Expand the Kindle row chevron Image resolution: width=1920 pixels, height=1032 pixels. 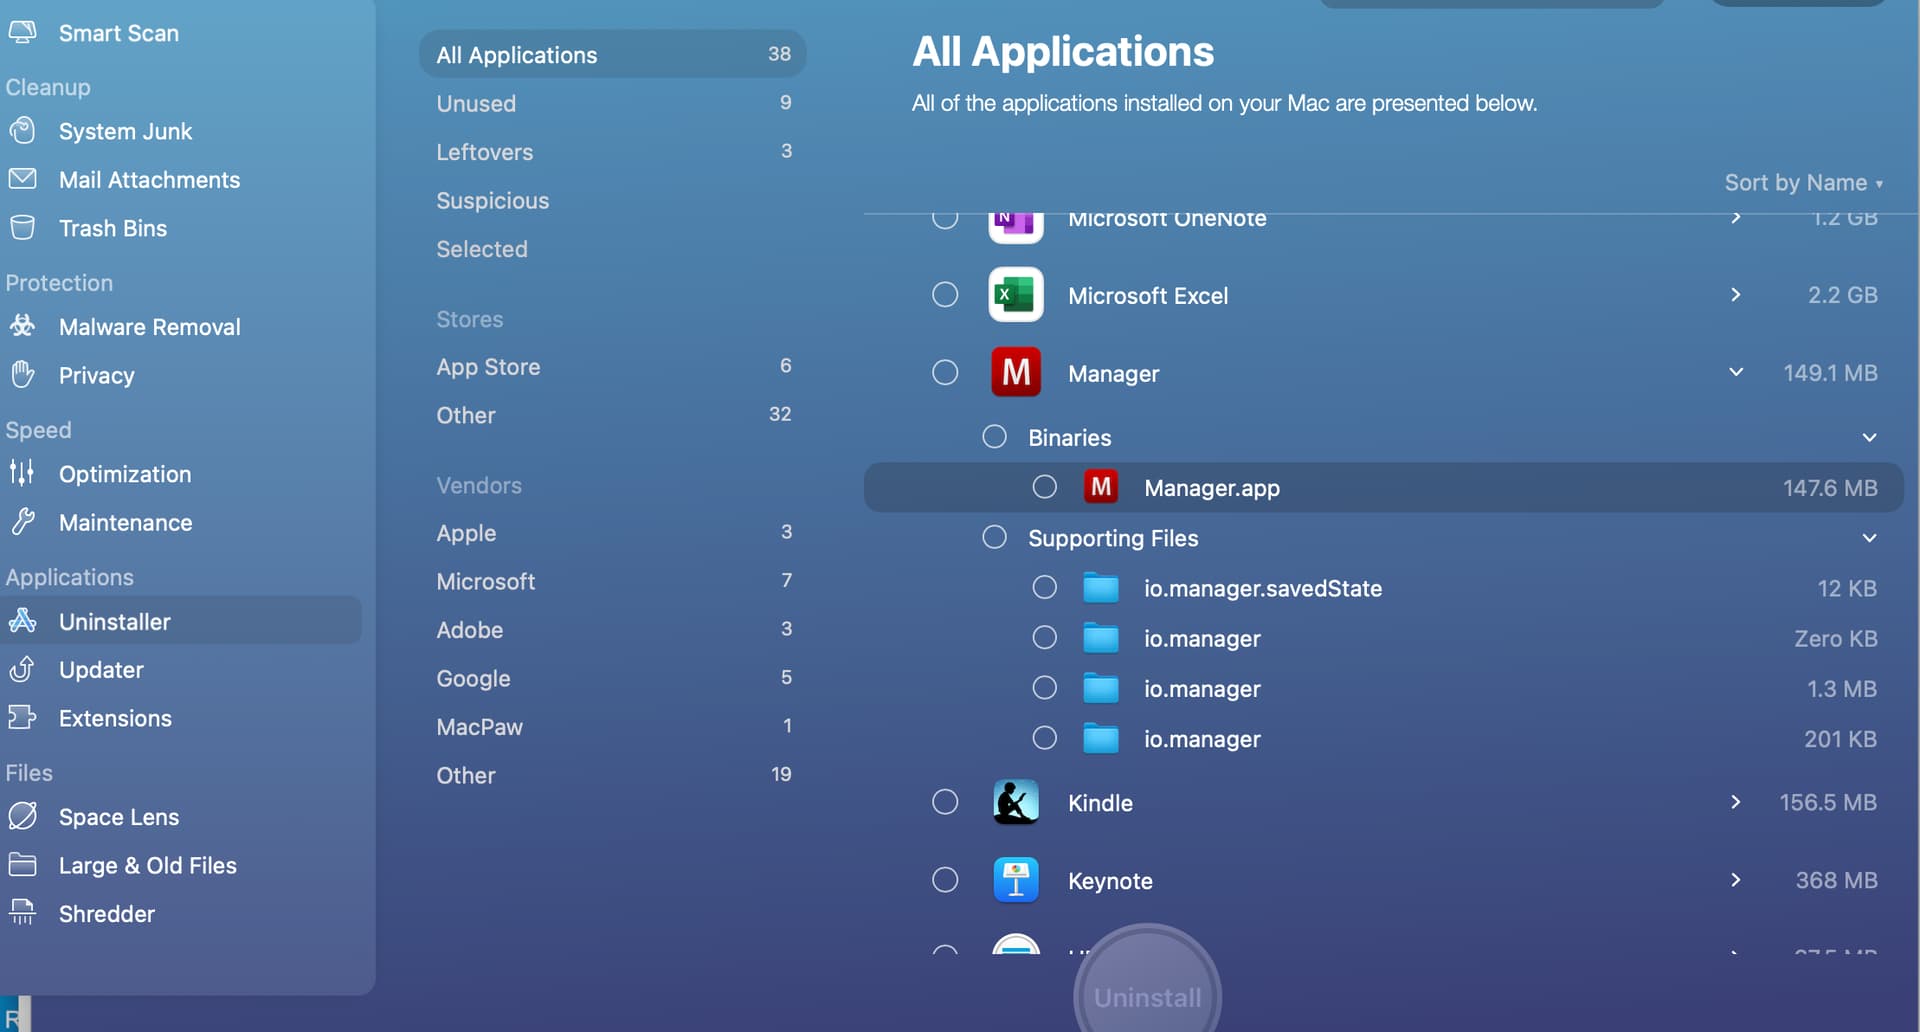click(x=1736, y=801)
